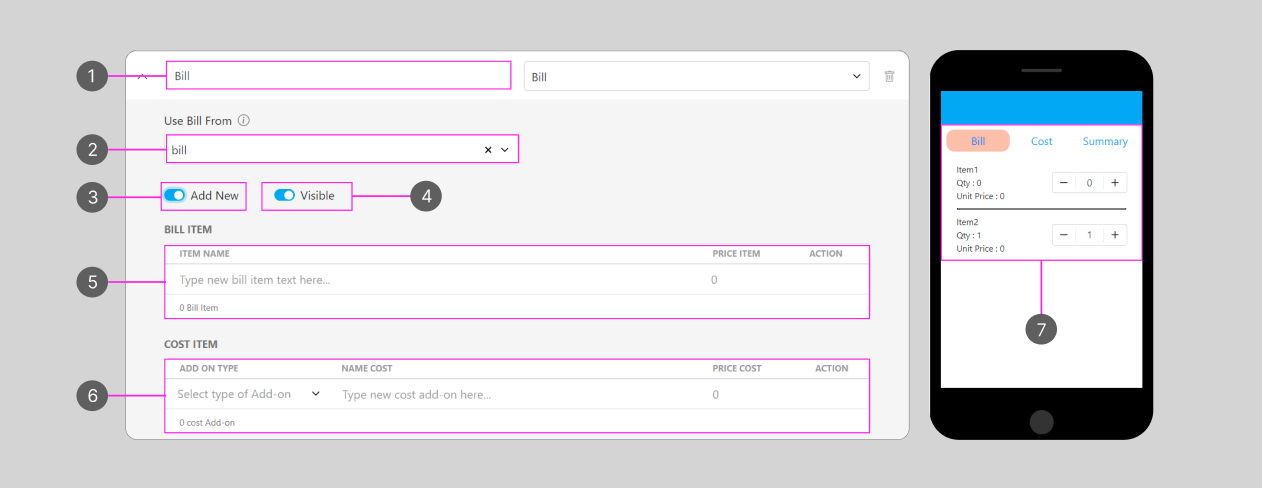Toggle the Add New switch
The image size is (1262, 488).
tap(174, 195)
